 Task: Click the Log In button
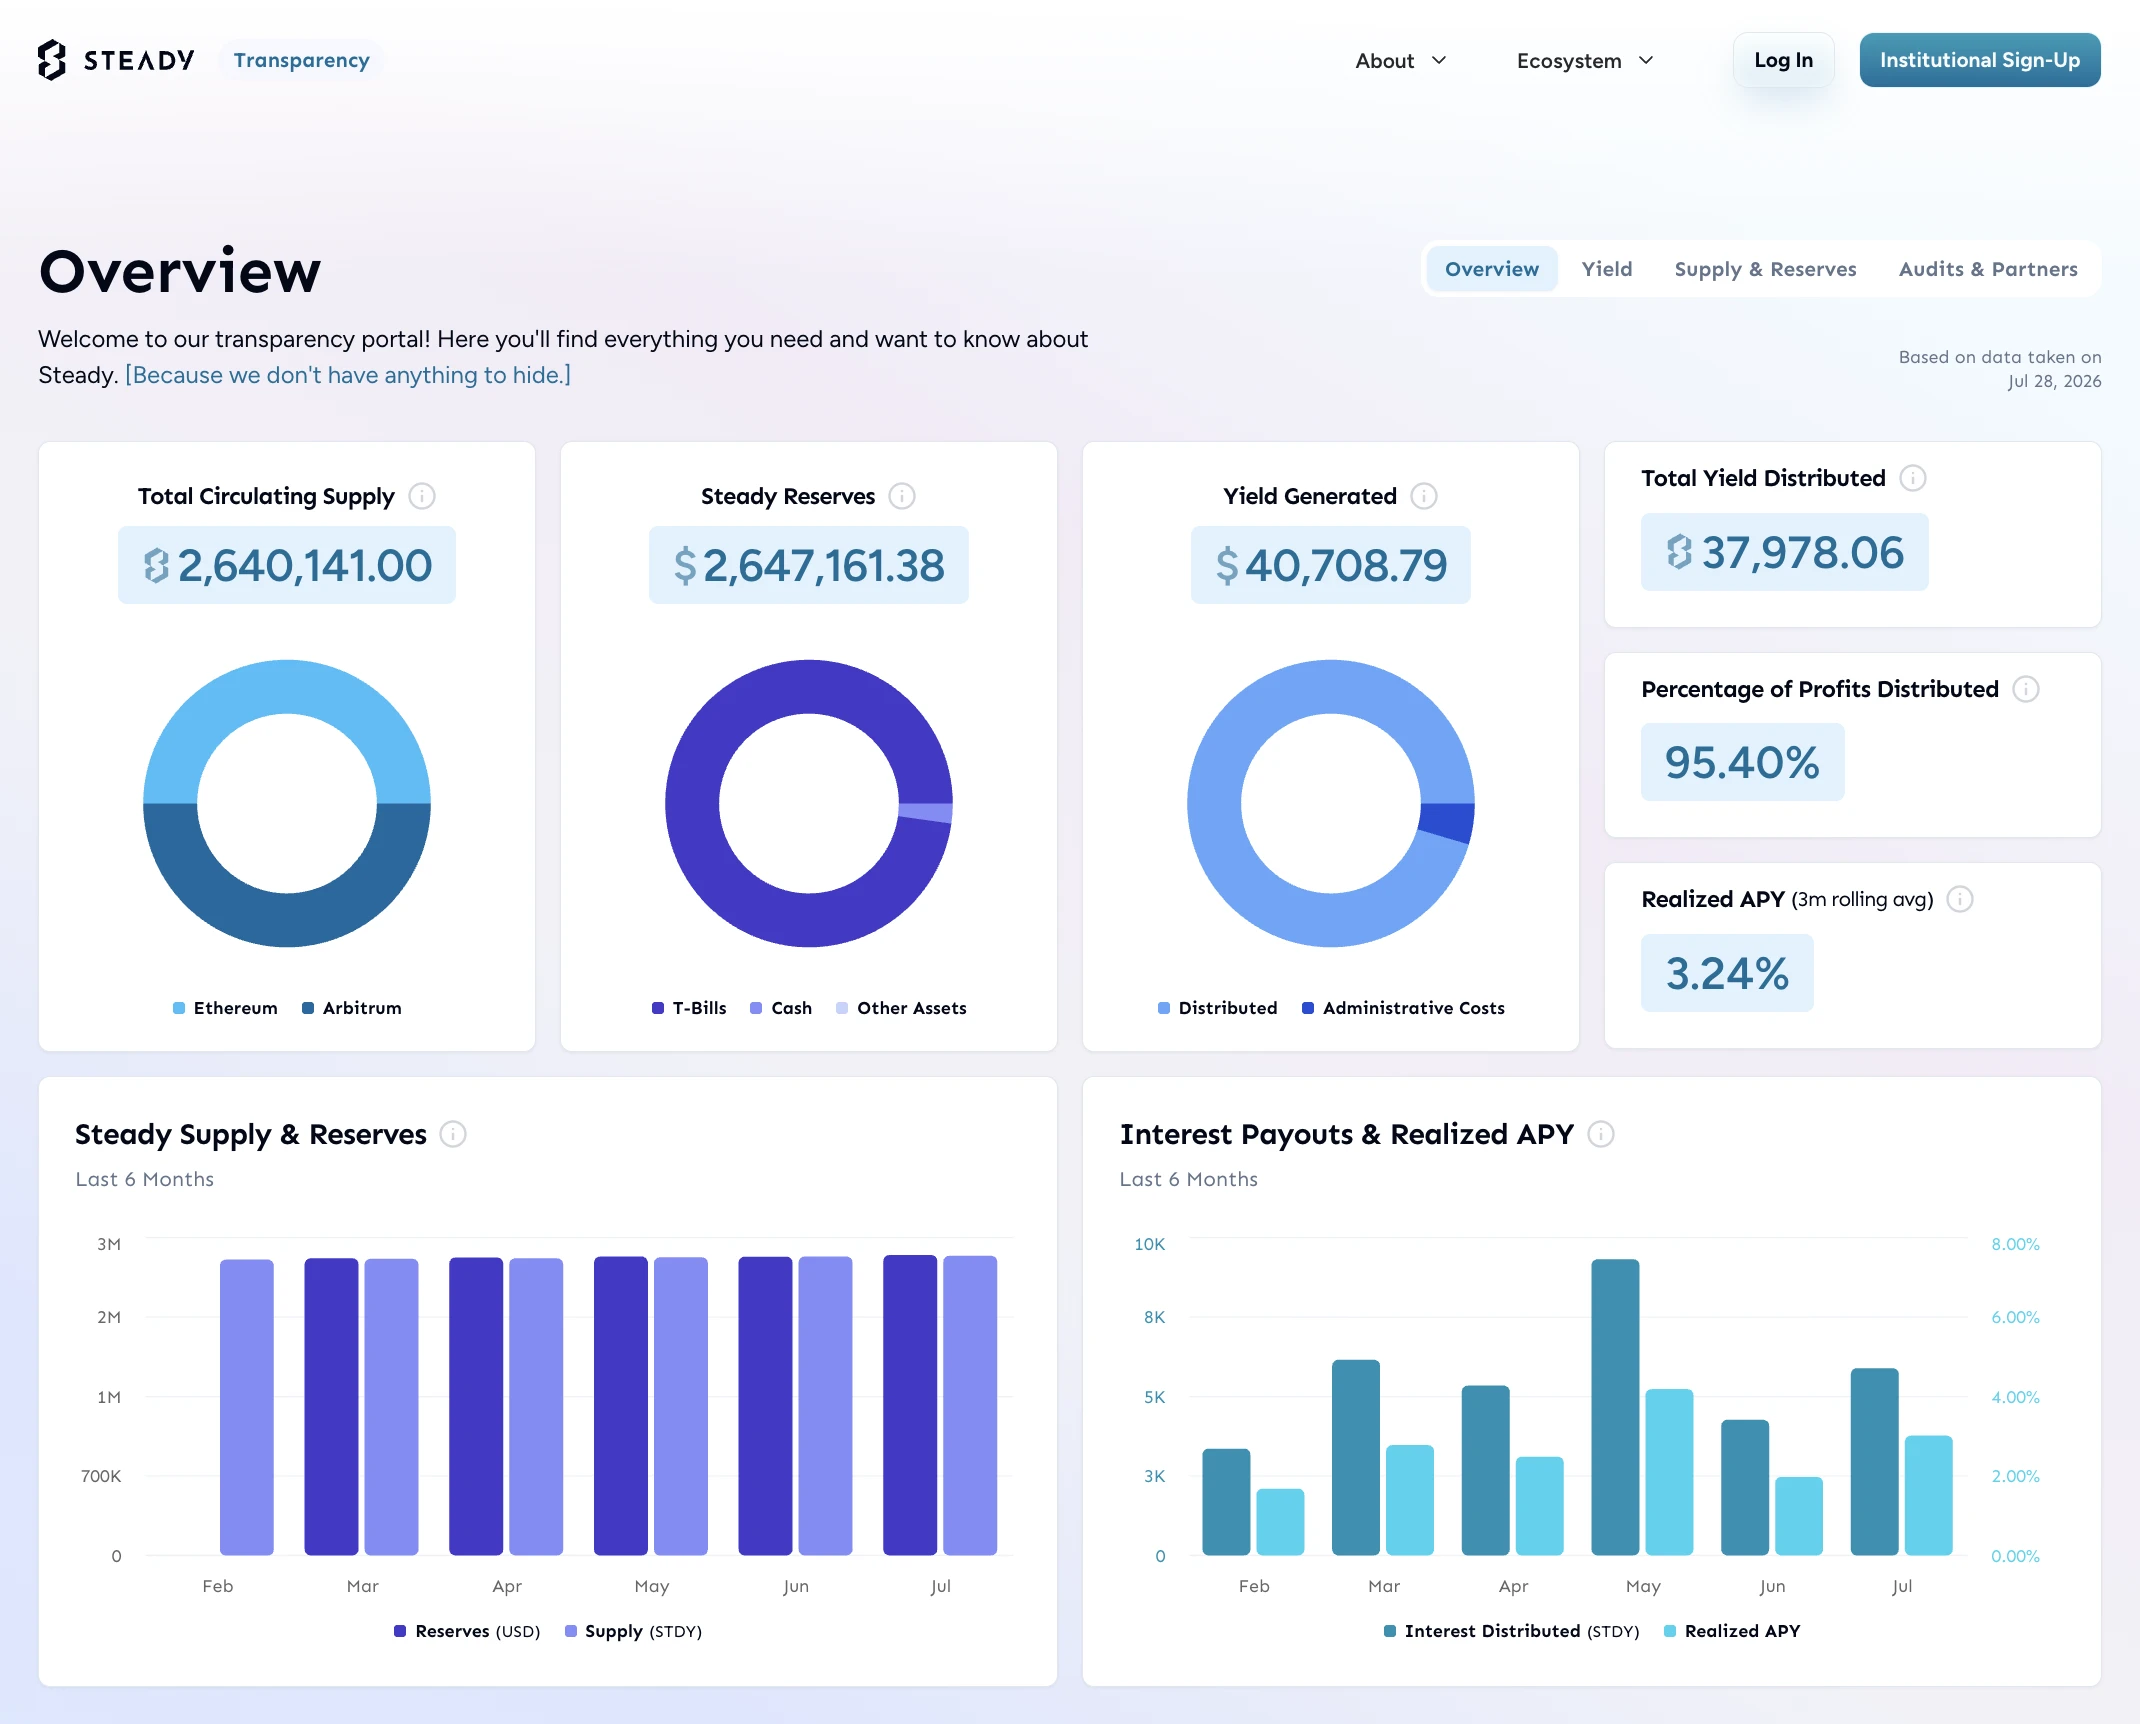(x=1783, y=60)
